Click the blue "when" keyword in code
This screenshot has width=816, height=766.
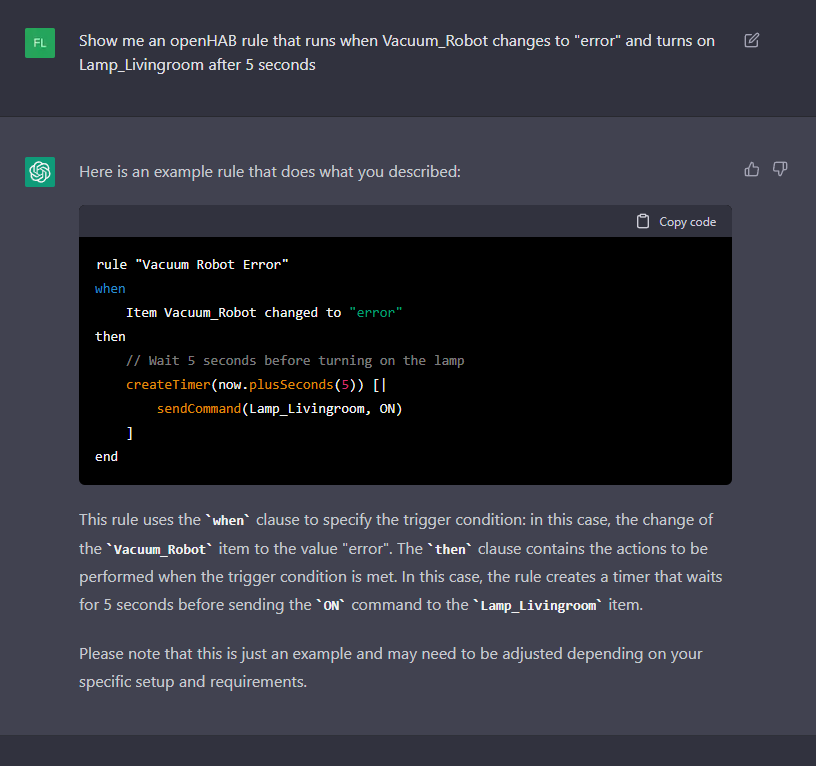[x=110, y=288]
